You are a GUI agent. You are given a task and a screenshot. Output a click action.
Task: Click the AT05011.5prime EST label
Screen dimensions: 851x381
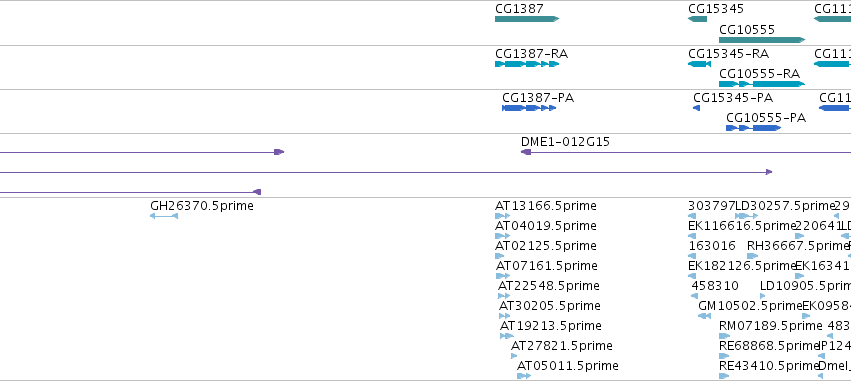pos(567,366)
